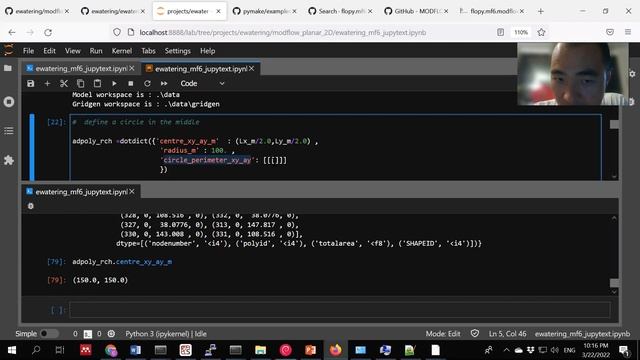Go back with browser back arrow
The width and height of the screenshot is (640, 360).
pyautogui.click(x=12, y=32)
